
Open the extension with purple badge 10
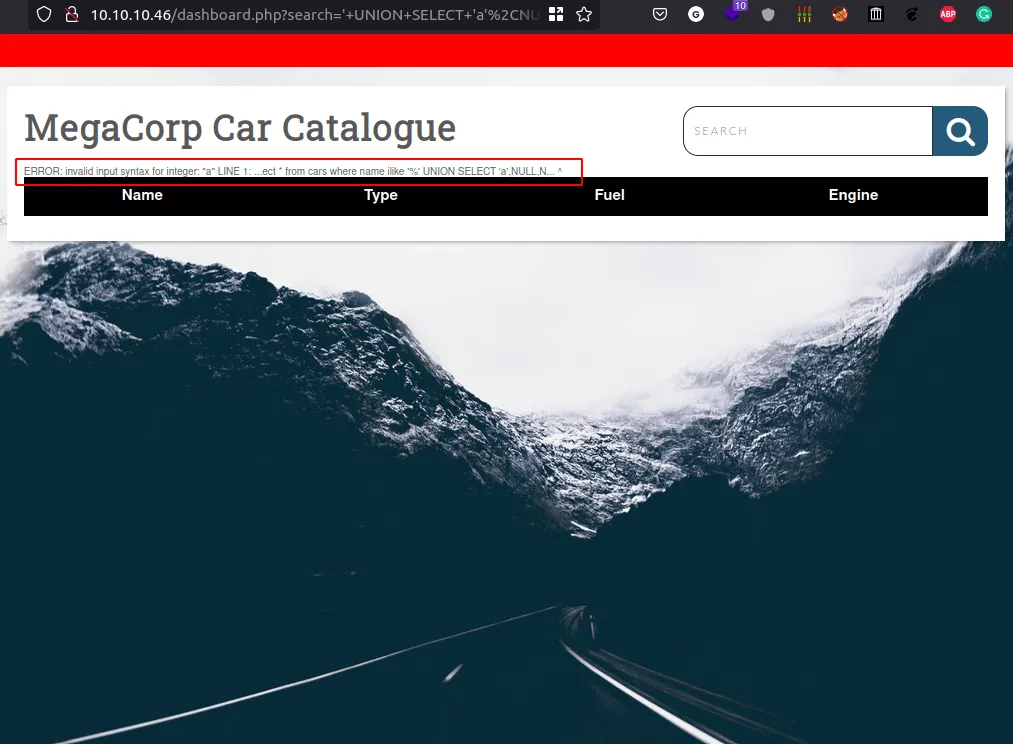click(733, 14)
